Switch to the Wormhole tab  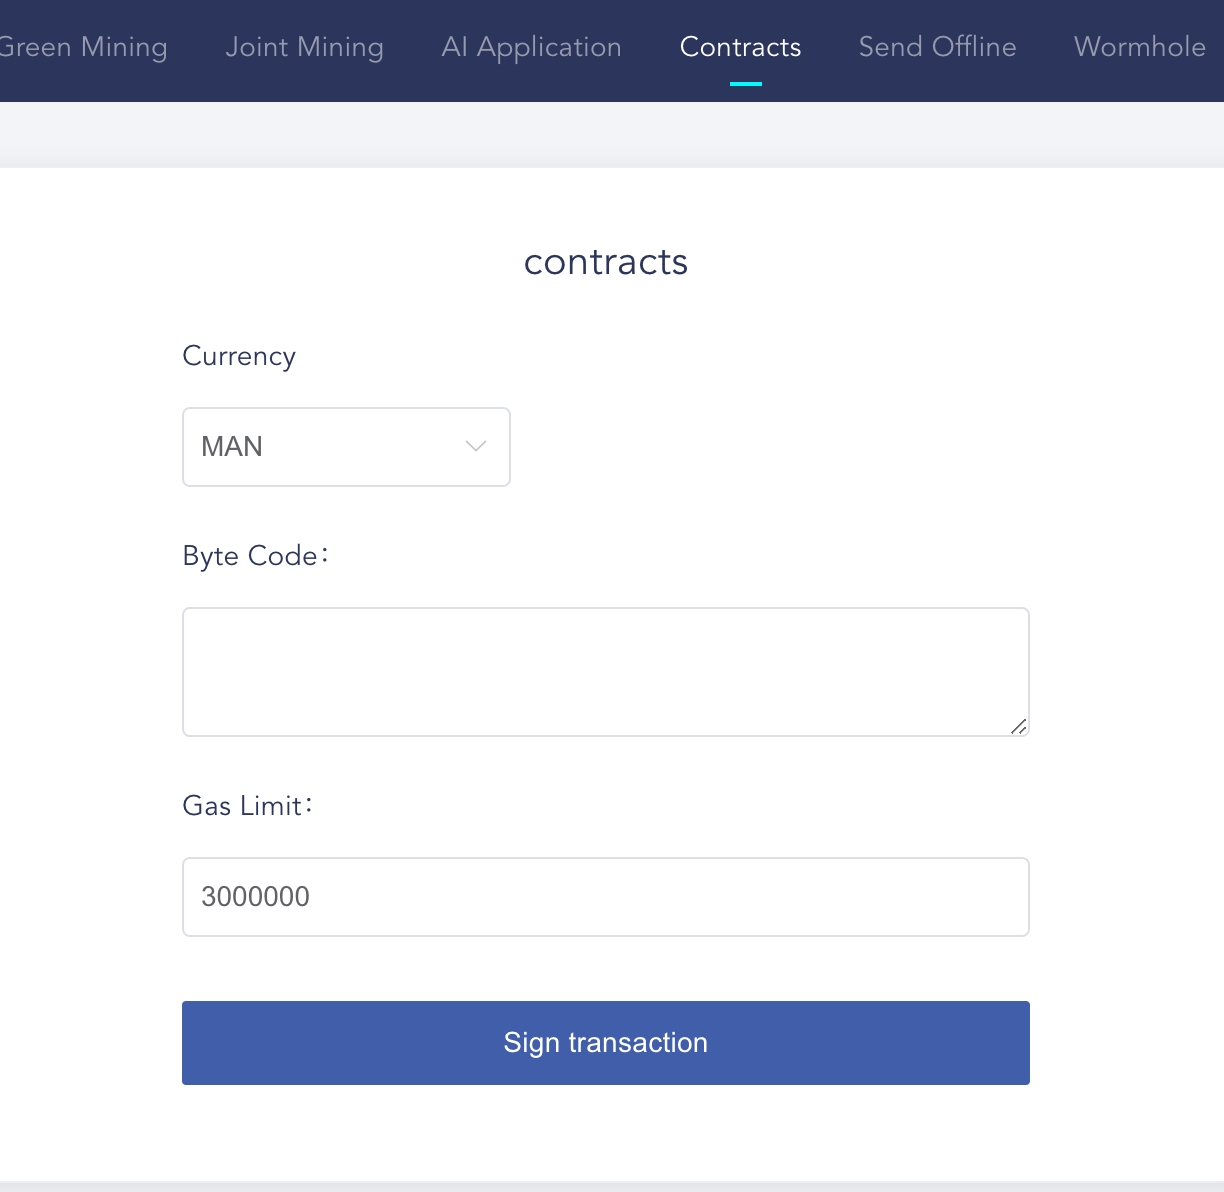[x=1139, y=47]
